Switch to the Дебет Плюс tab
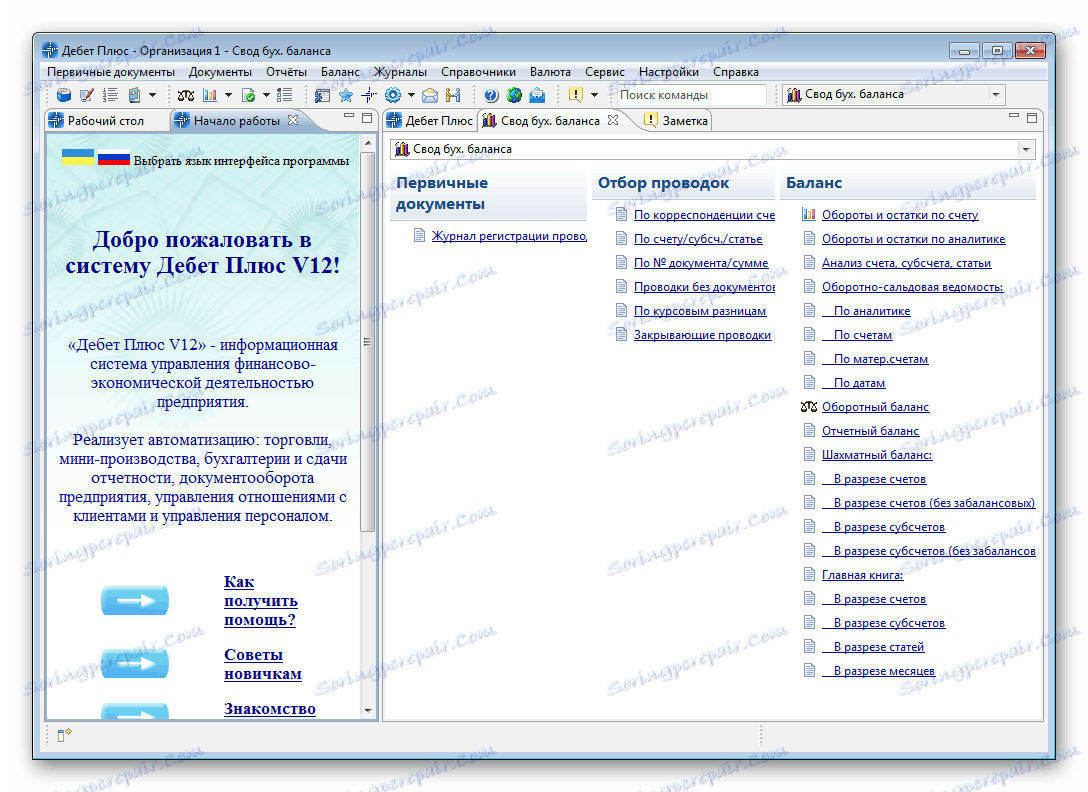 tap(430, 121)
